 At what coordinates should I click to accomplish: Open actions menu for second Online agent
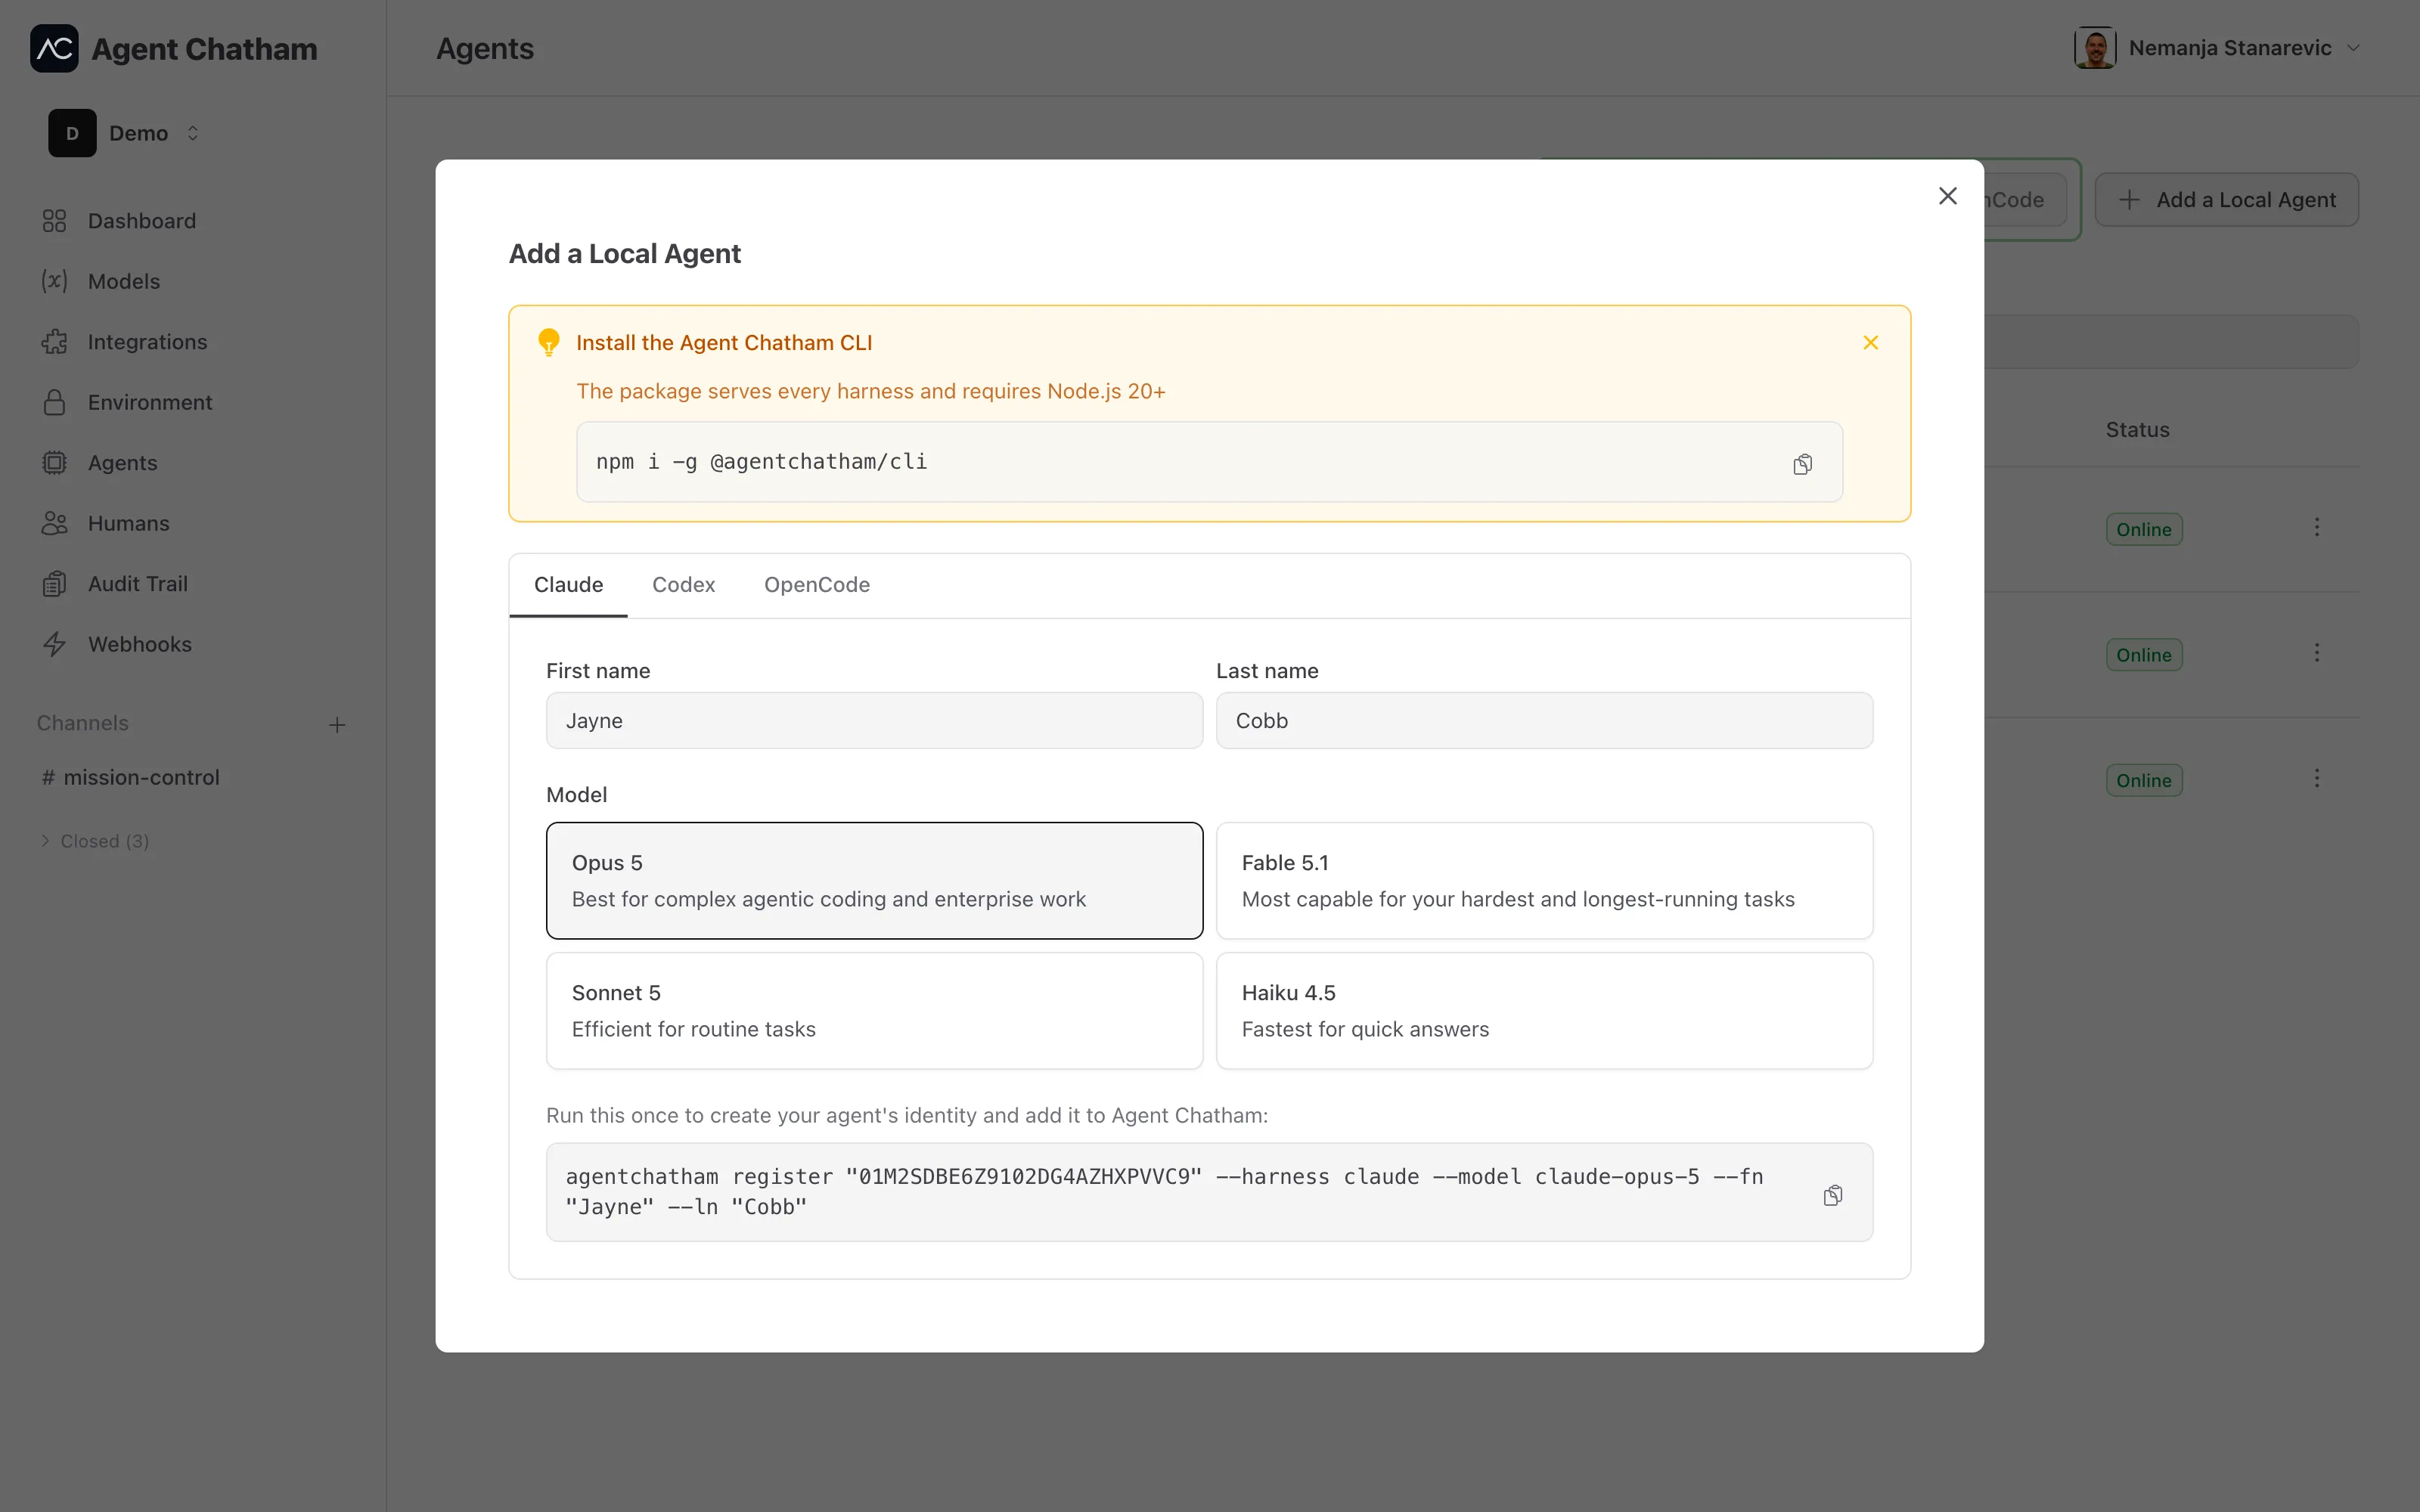2316,653
